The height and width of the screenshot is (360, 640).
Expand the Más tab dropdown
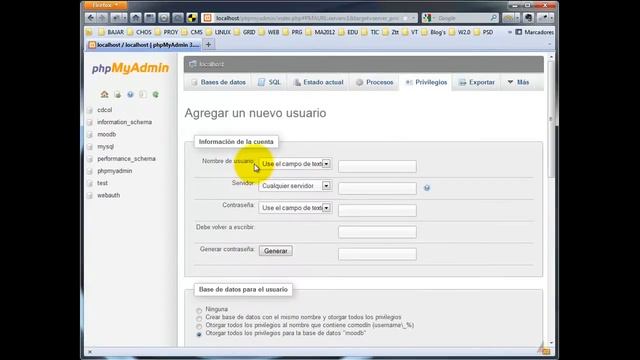point(518,82)
